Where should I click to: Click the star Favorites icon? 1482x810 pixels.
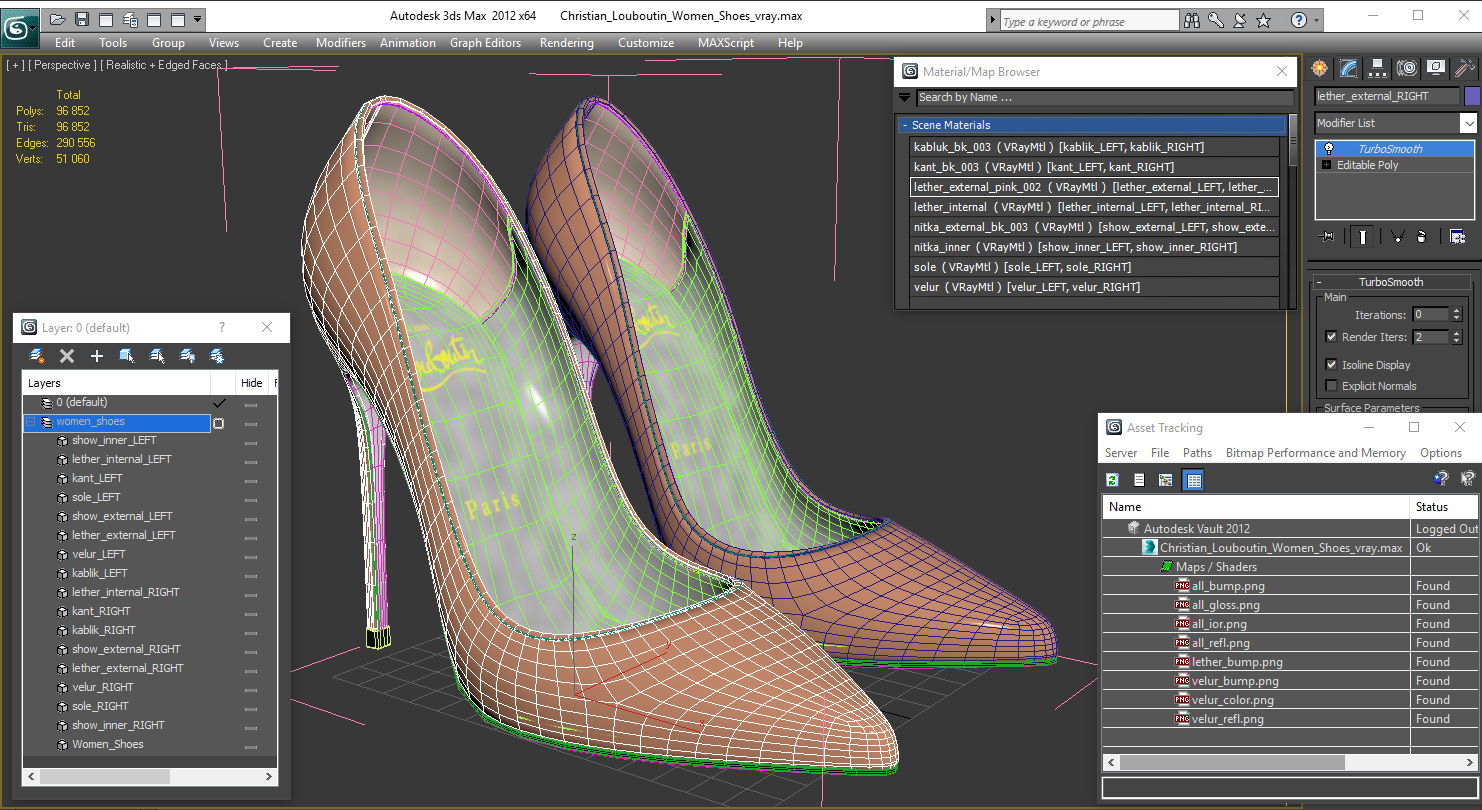pyautogui.click(x=1264, y=20)
